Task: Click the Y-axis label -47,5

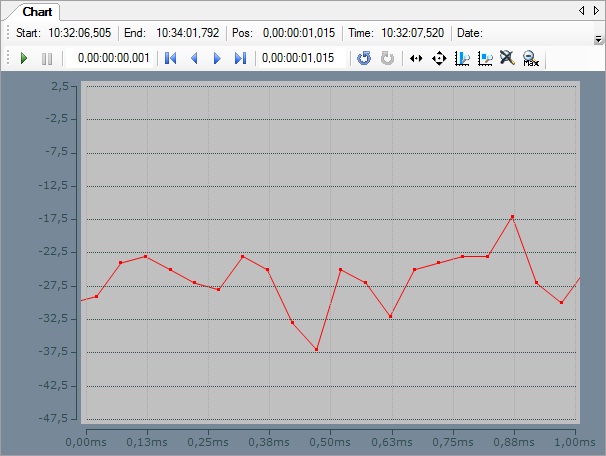Action: pyautogui.click(x=53, y=418)
